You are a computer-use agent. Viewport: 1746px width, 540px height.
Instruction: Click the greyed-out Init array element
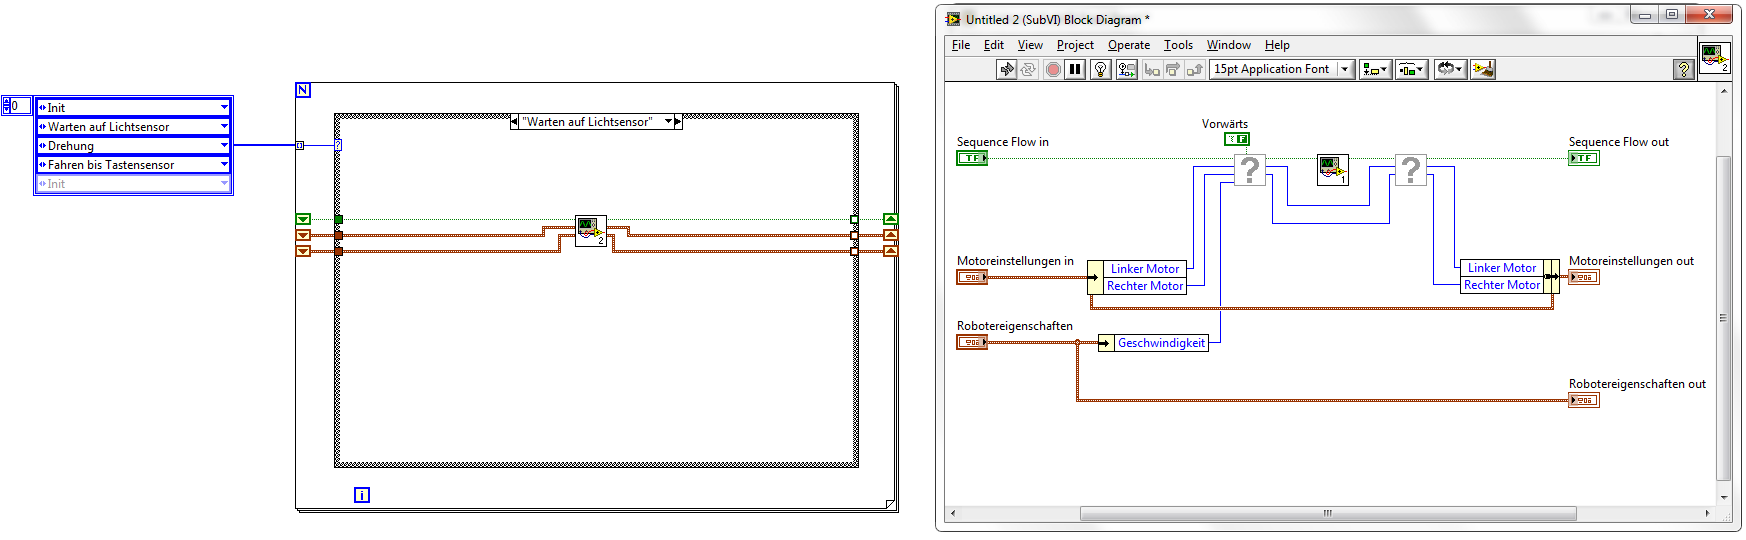click(133, 184)
